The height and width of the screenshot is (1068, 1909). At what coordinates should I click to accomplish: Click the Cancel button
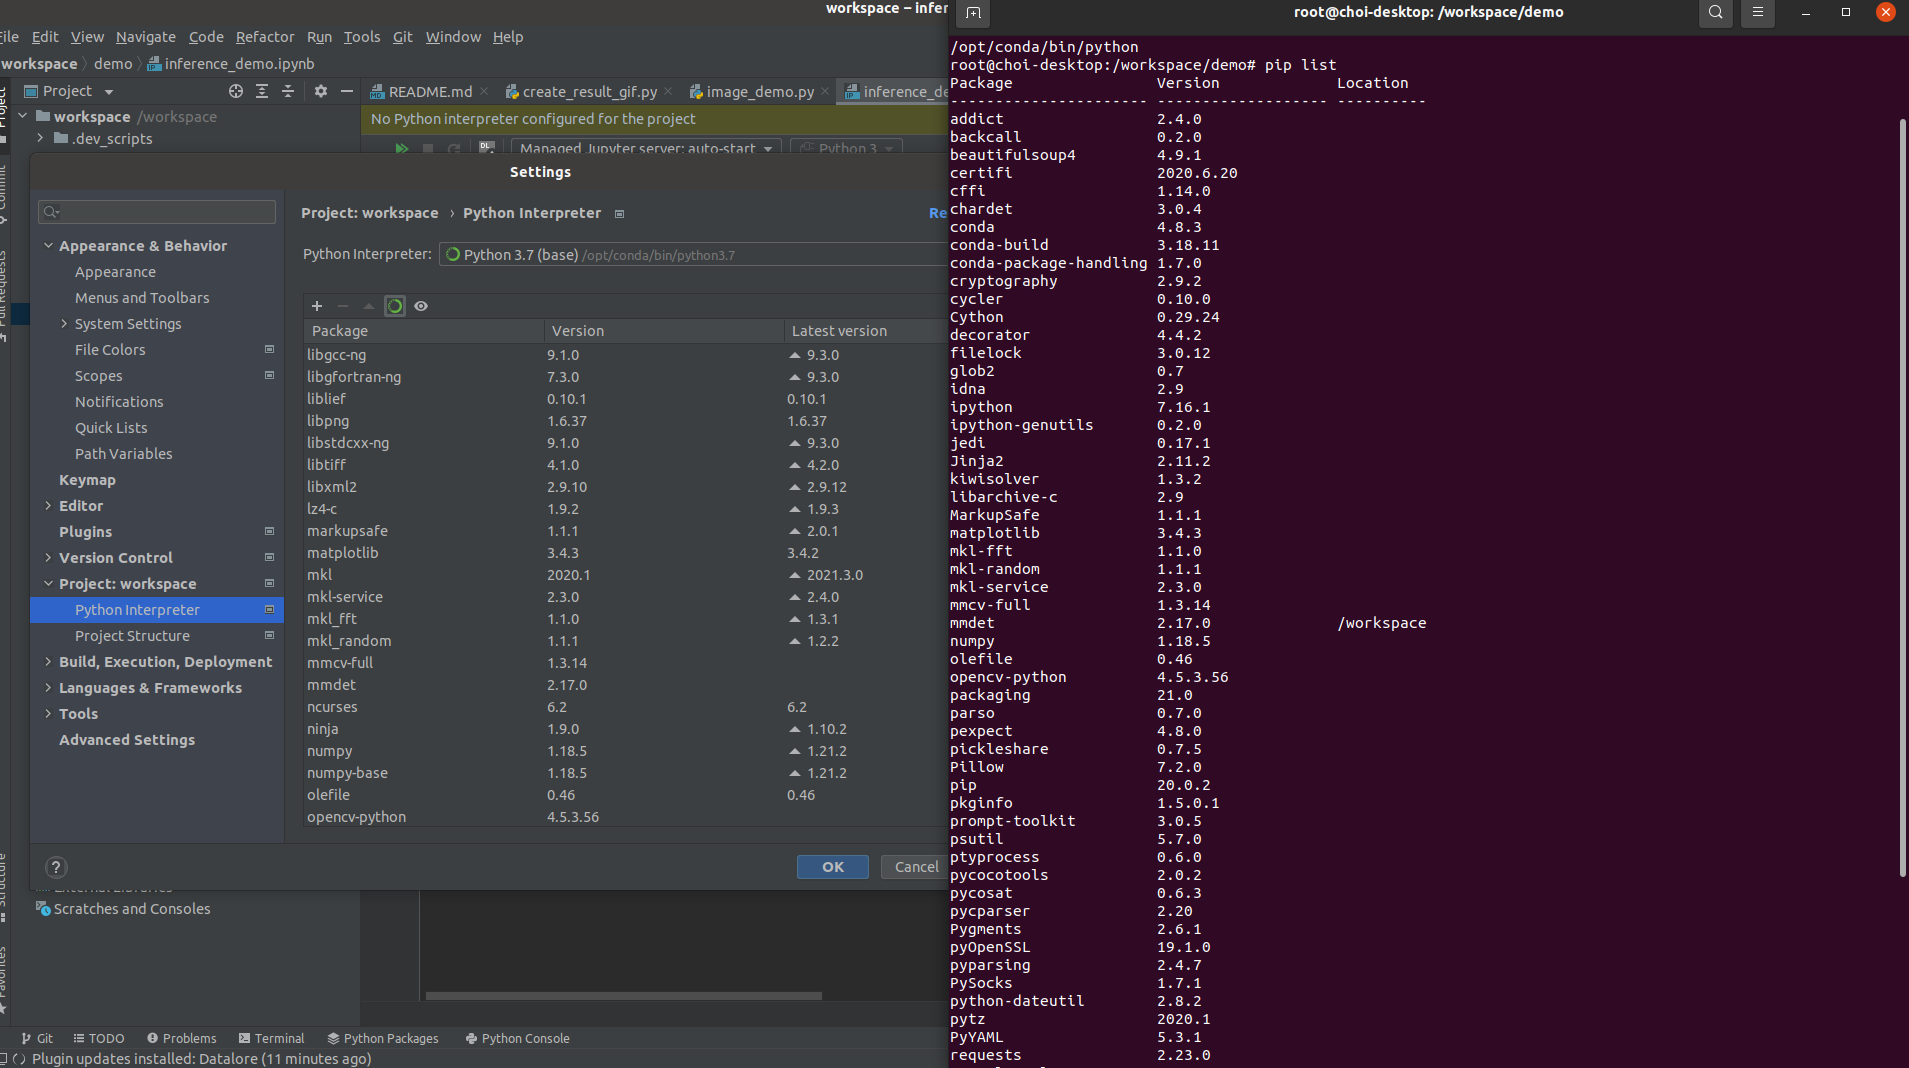[x=916, y=867]
